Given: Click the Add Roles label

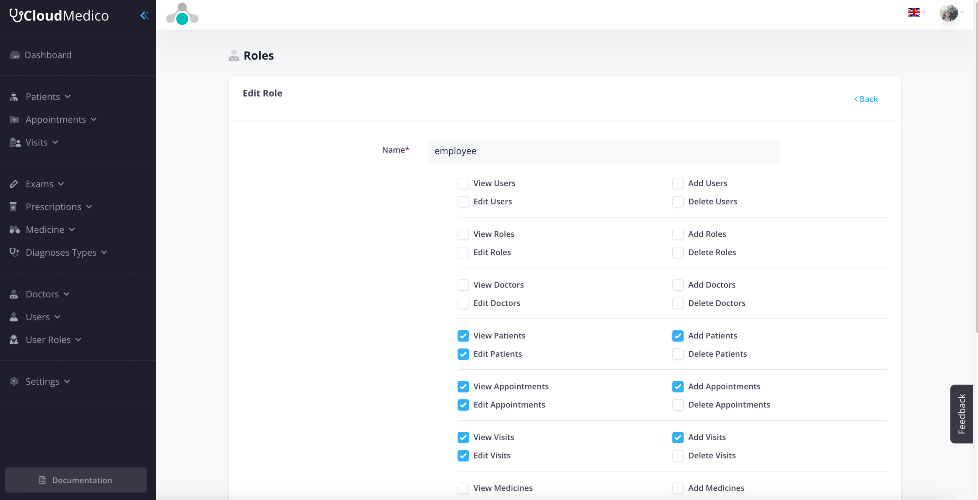Looking at the screenshot, I should [x=707, y=234].
